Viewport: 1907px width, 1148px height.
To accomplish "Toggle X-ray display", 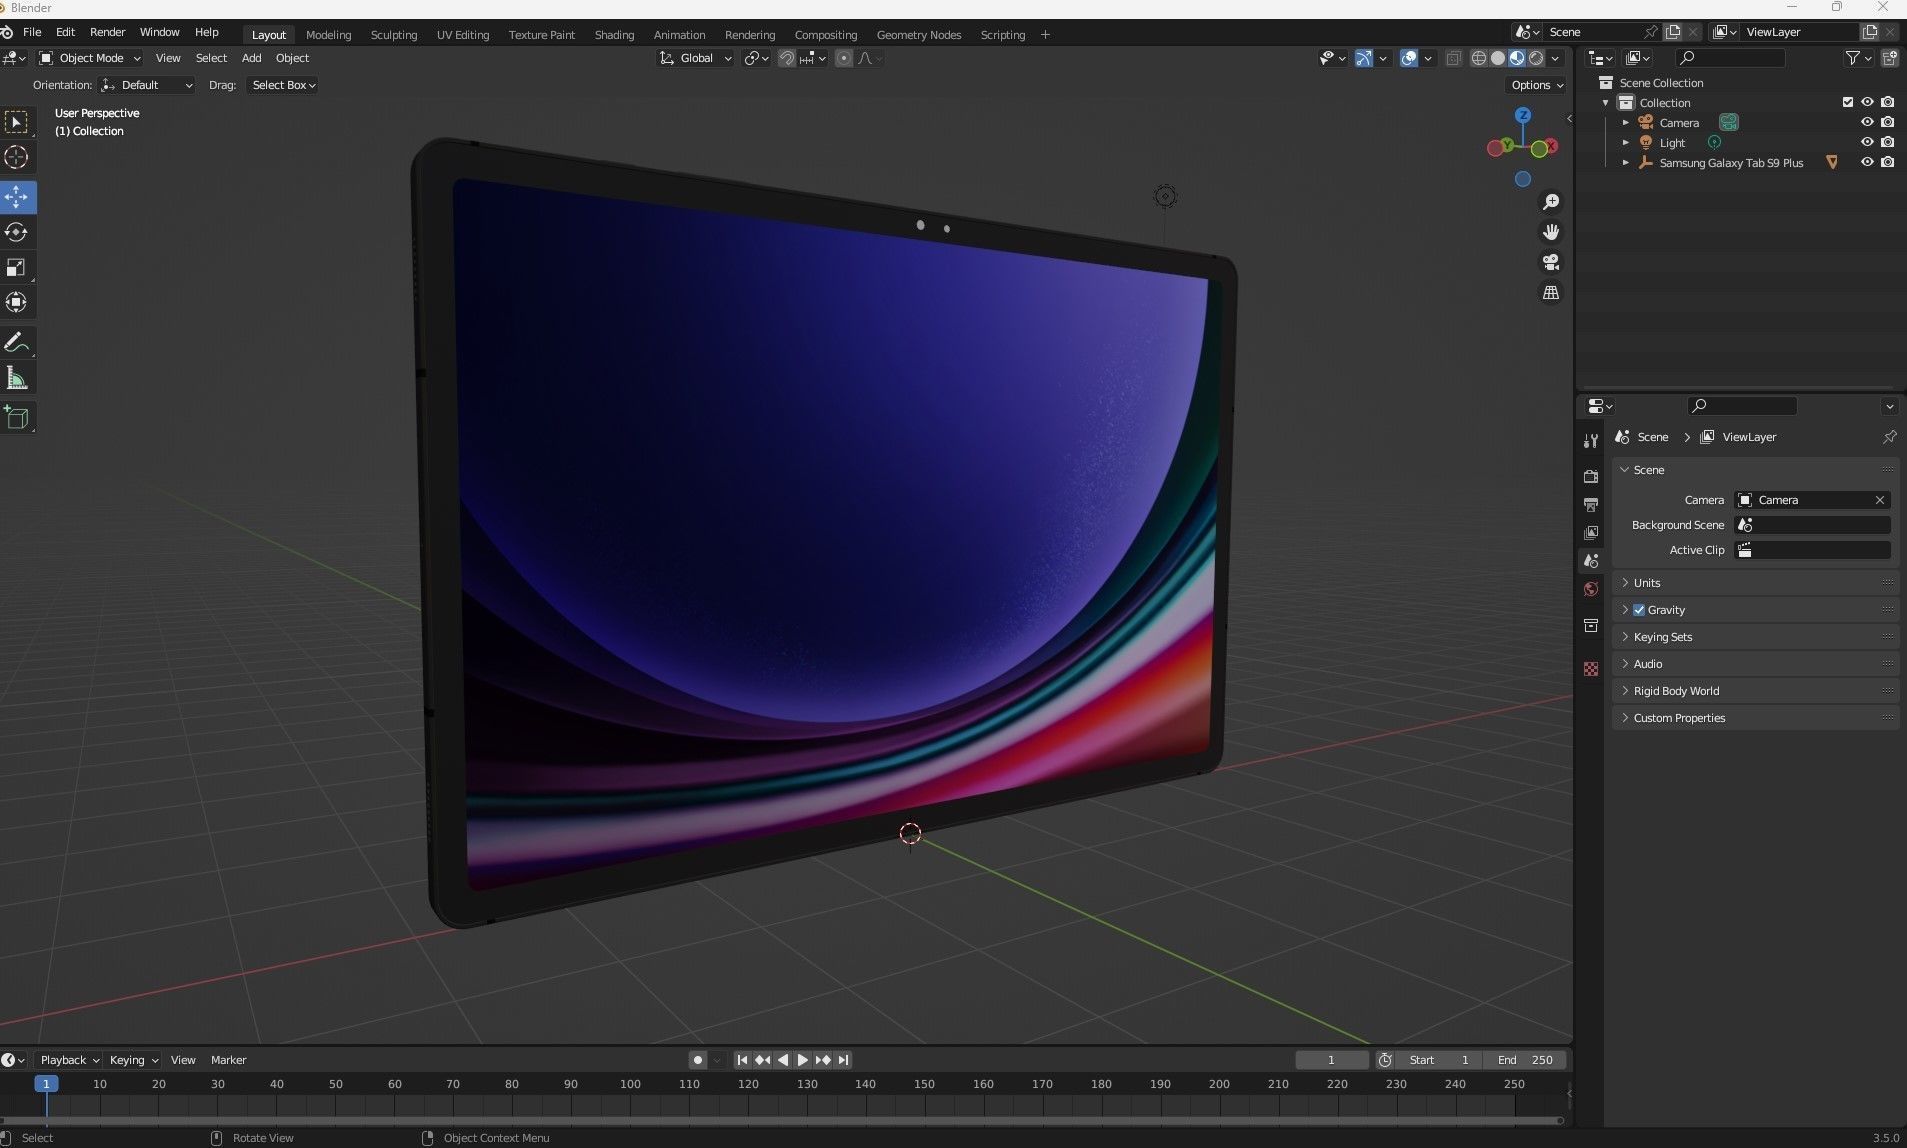I will pyautogui.click(x=1453, y=58).
